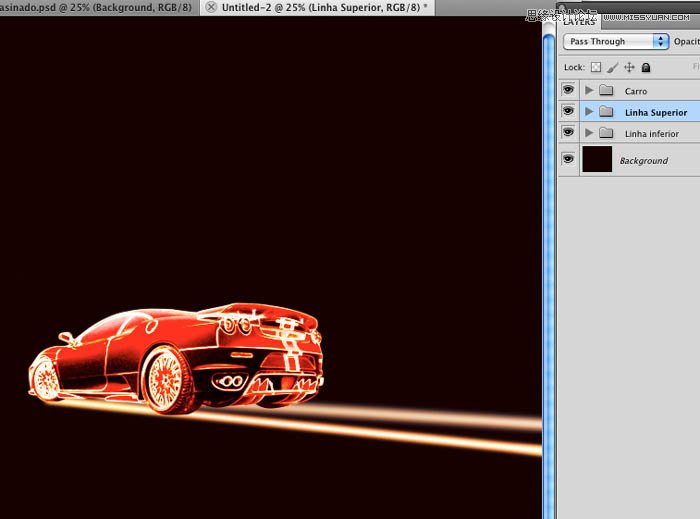Switch to the Background PSD document tab
Image resolution: width=700 pixels, height=519 pixels.
[95, 7]
